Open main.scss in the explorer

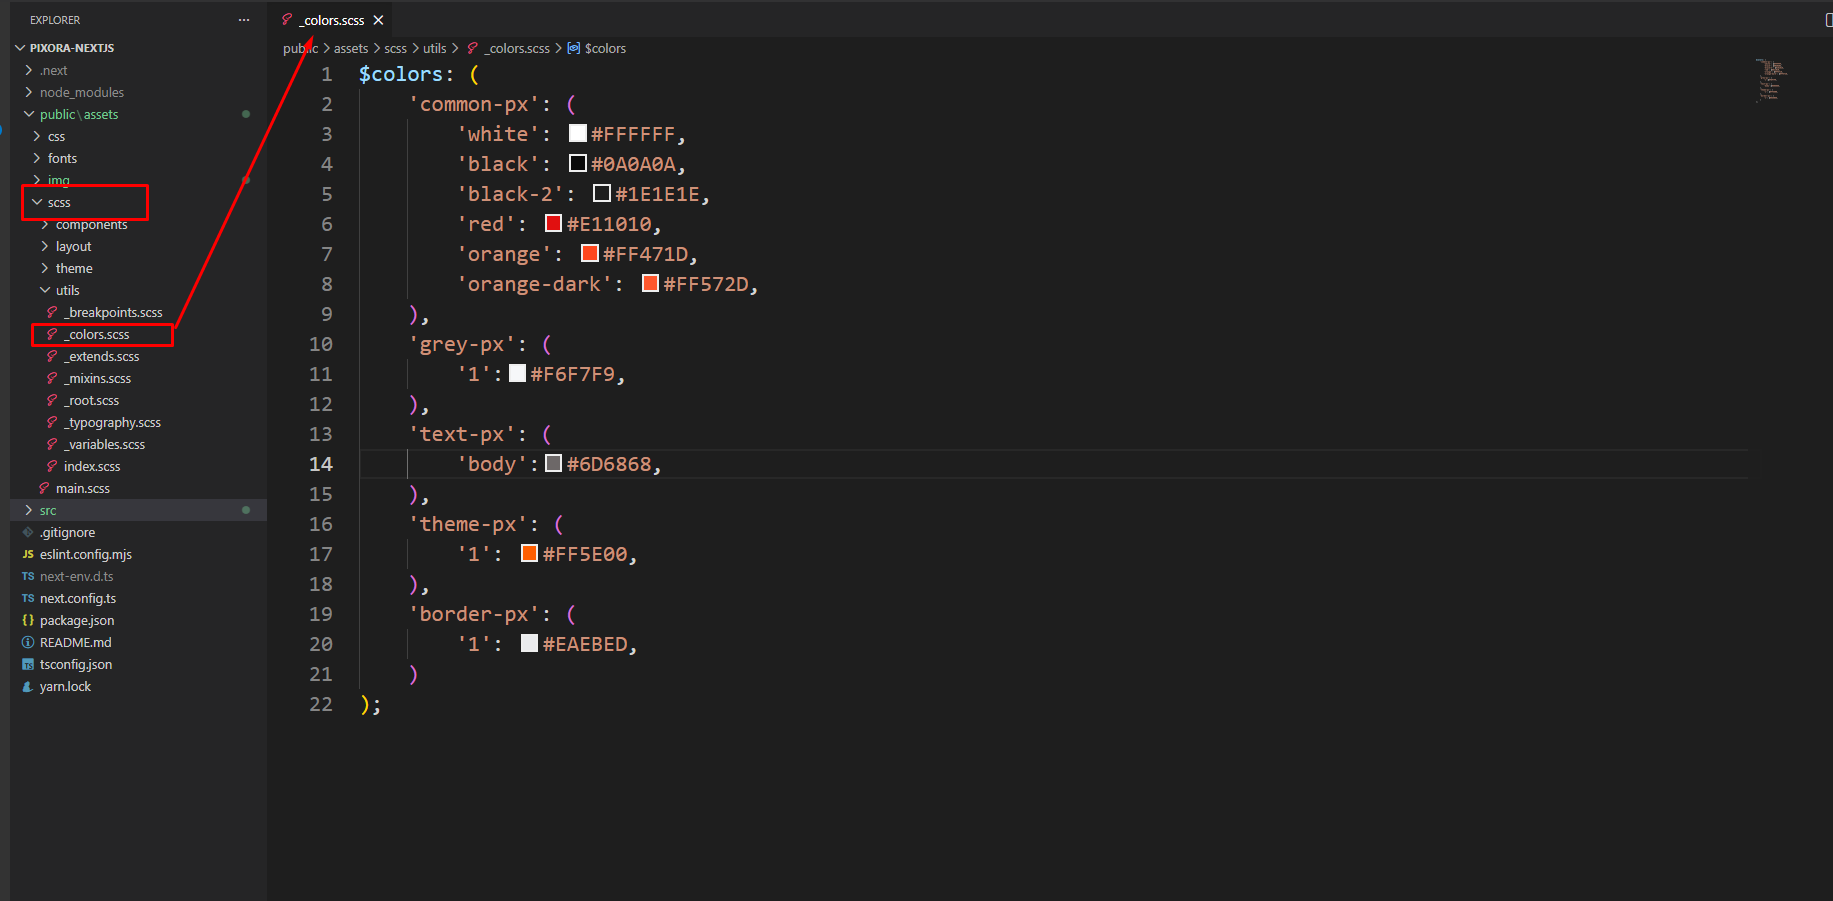pos(83,488)
